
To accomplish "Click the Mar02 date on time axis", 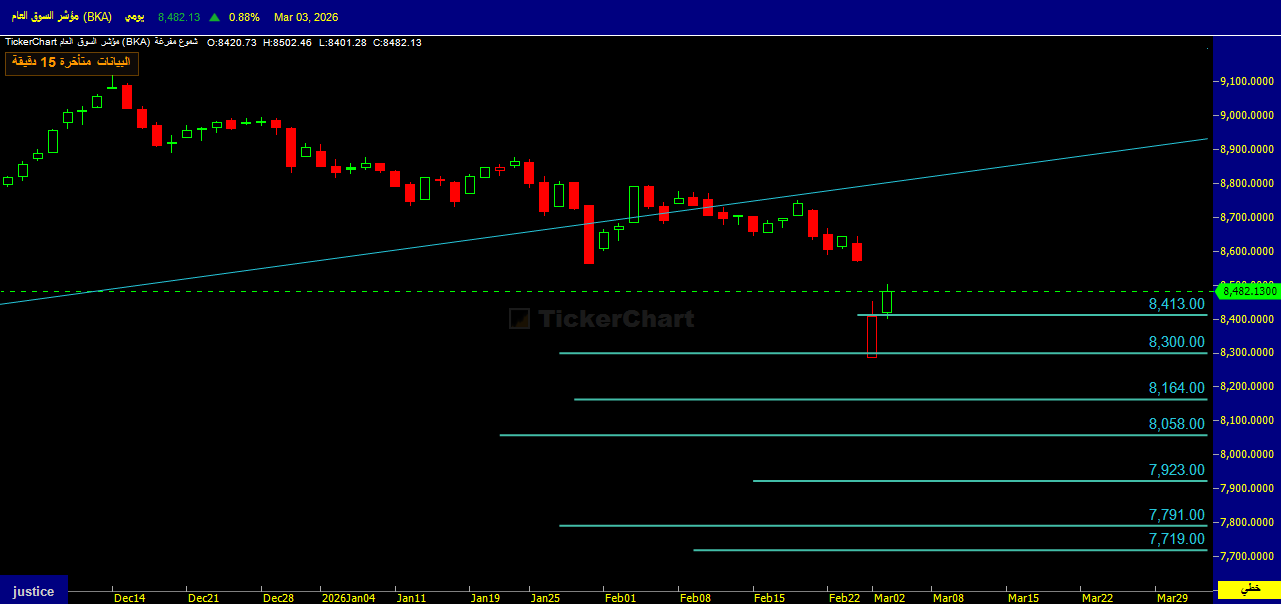I will [x=889, y=597].
